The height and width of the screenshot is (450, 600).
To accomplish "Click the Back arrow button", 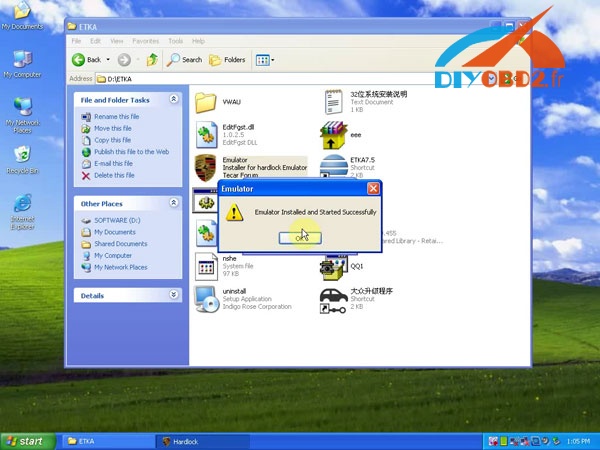I will click(78, 60).
